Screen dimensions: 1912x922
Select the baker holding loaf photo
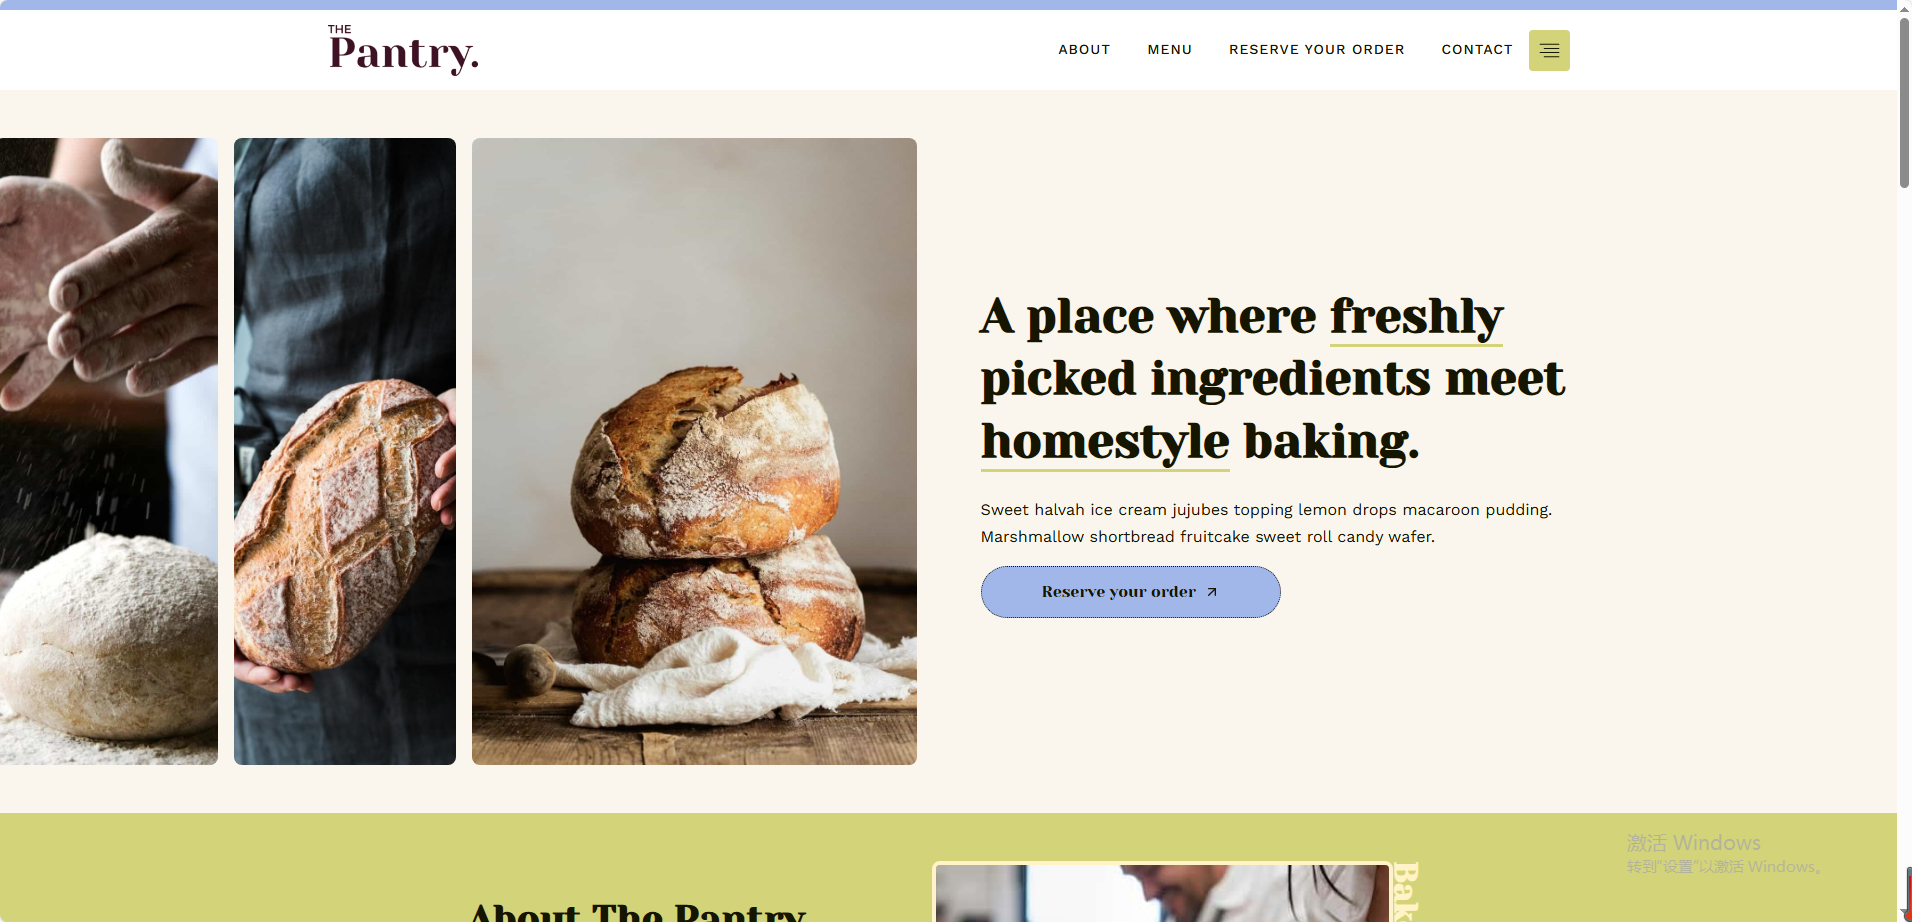coord(345,451)
